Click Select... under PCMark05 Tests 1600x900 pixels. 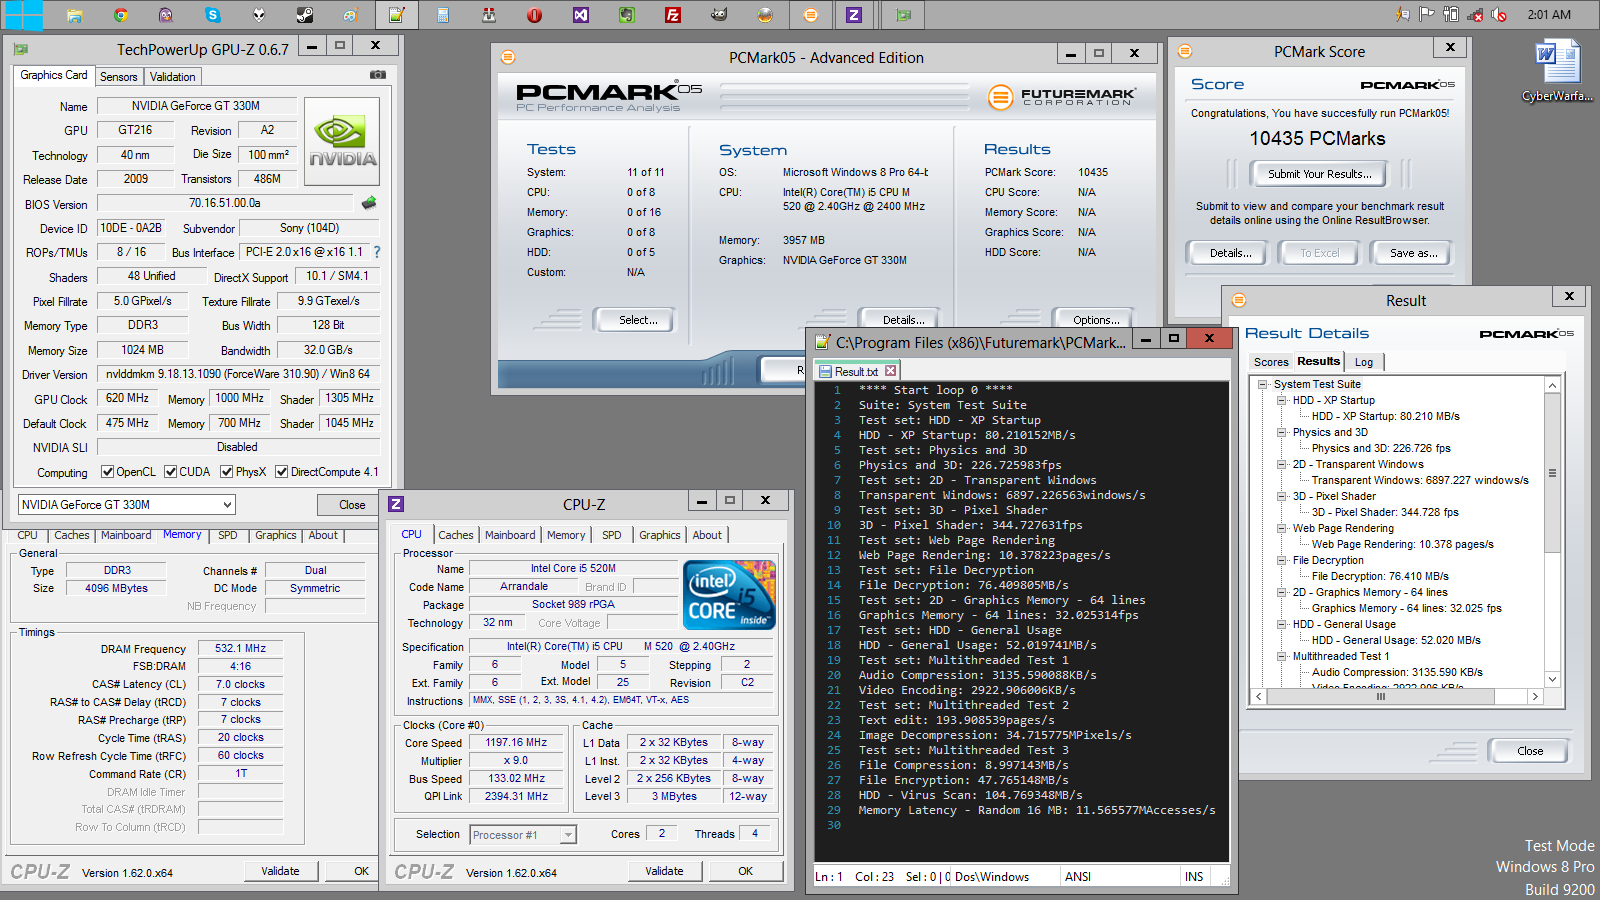pyautogui.click(x=637, y=320)
